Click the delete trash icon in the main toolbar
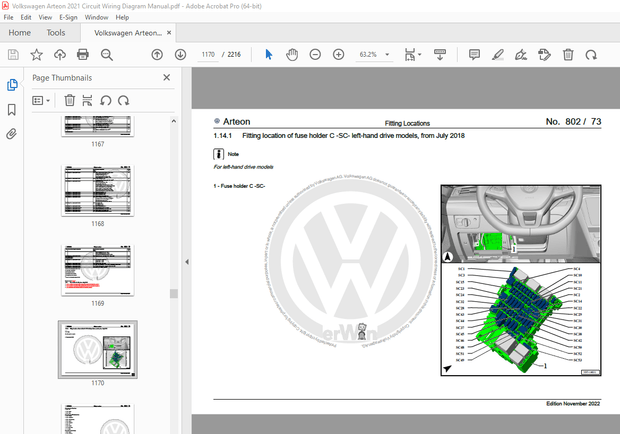The width and height of the screenshot is (620, 434). 568,55
